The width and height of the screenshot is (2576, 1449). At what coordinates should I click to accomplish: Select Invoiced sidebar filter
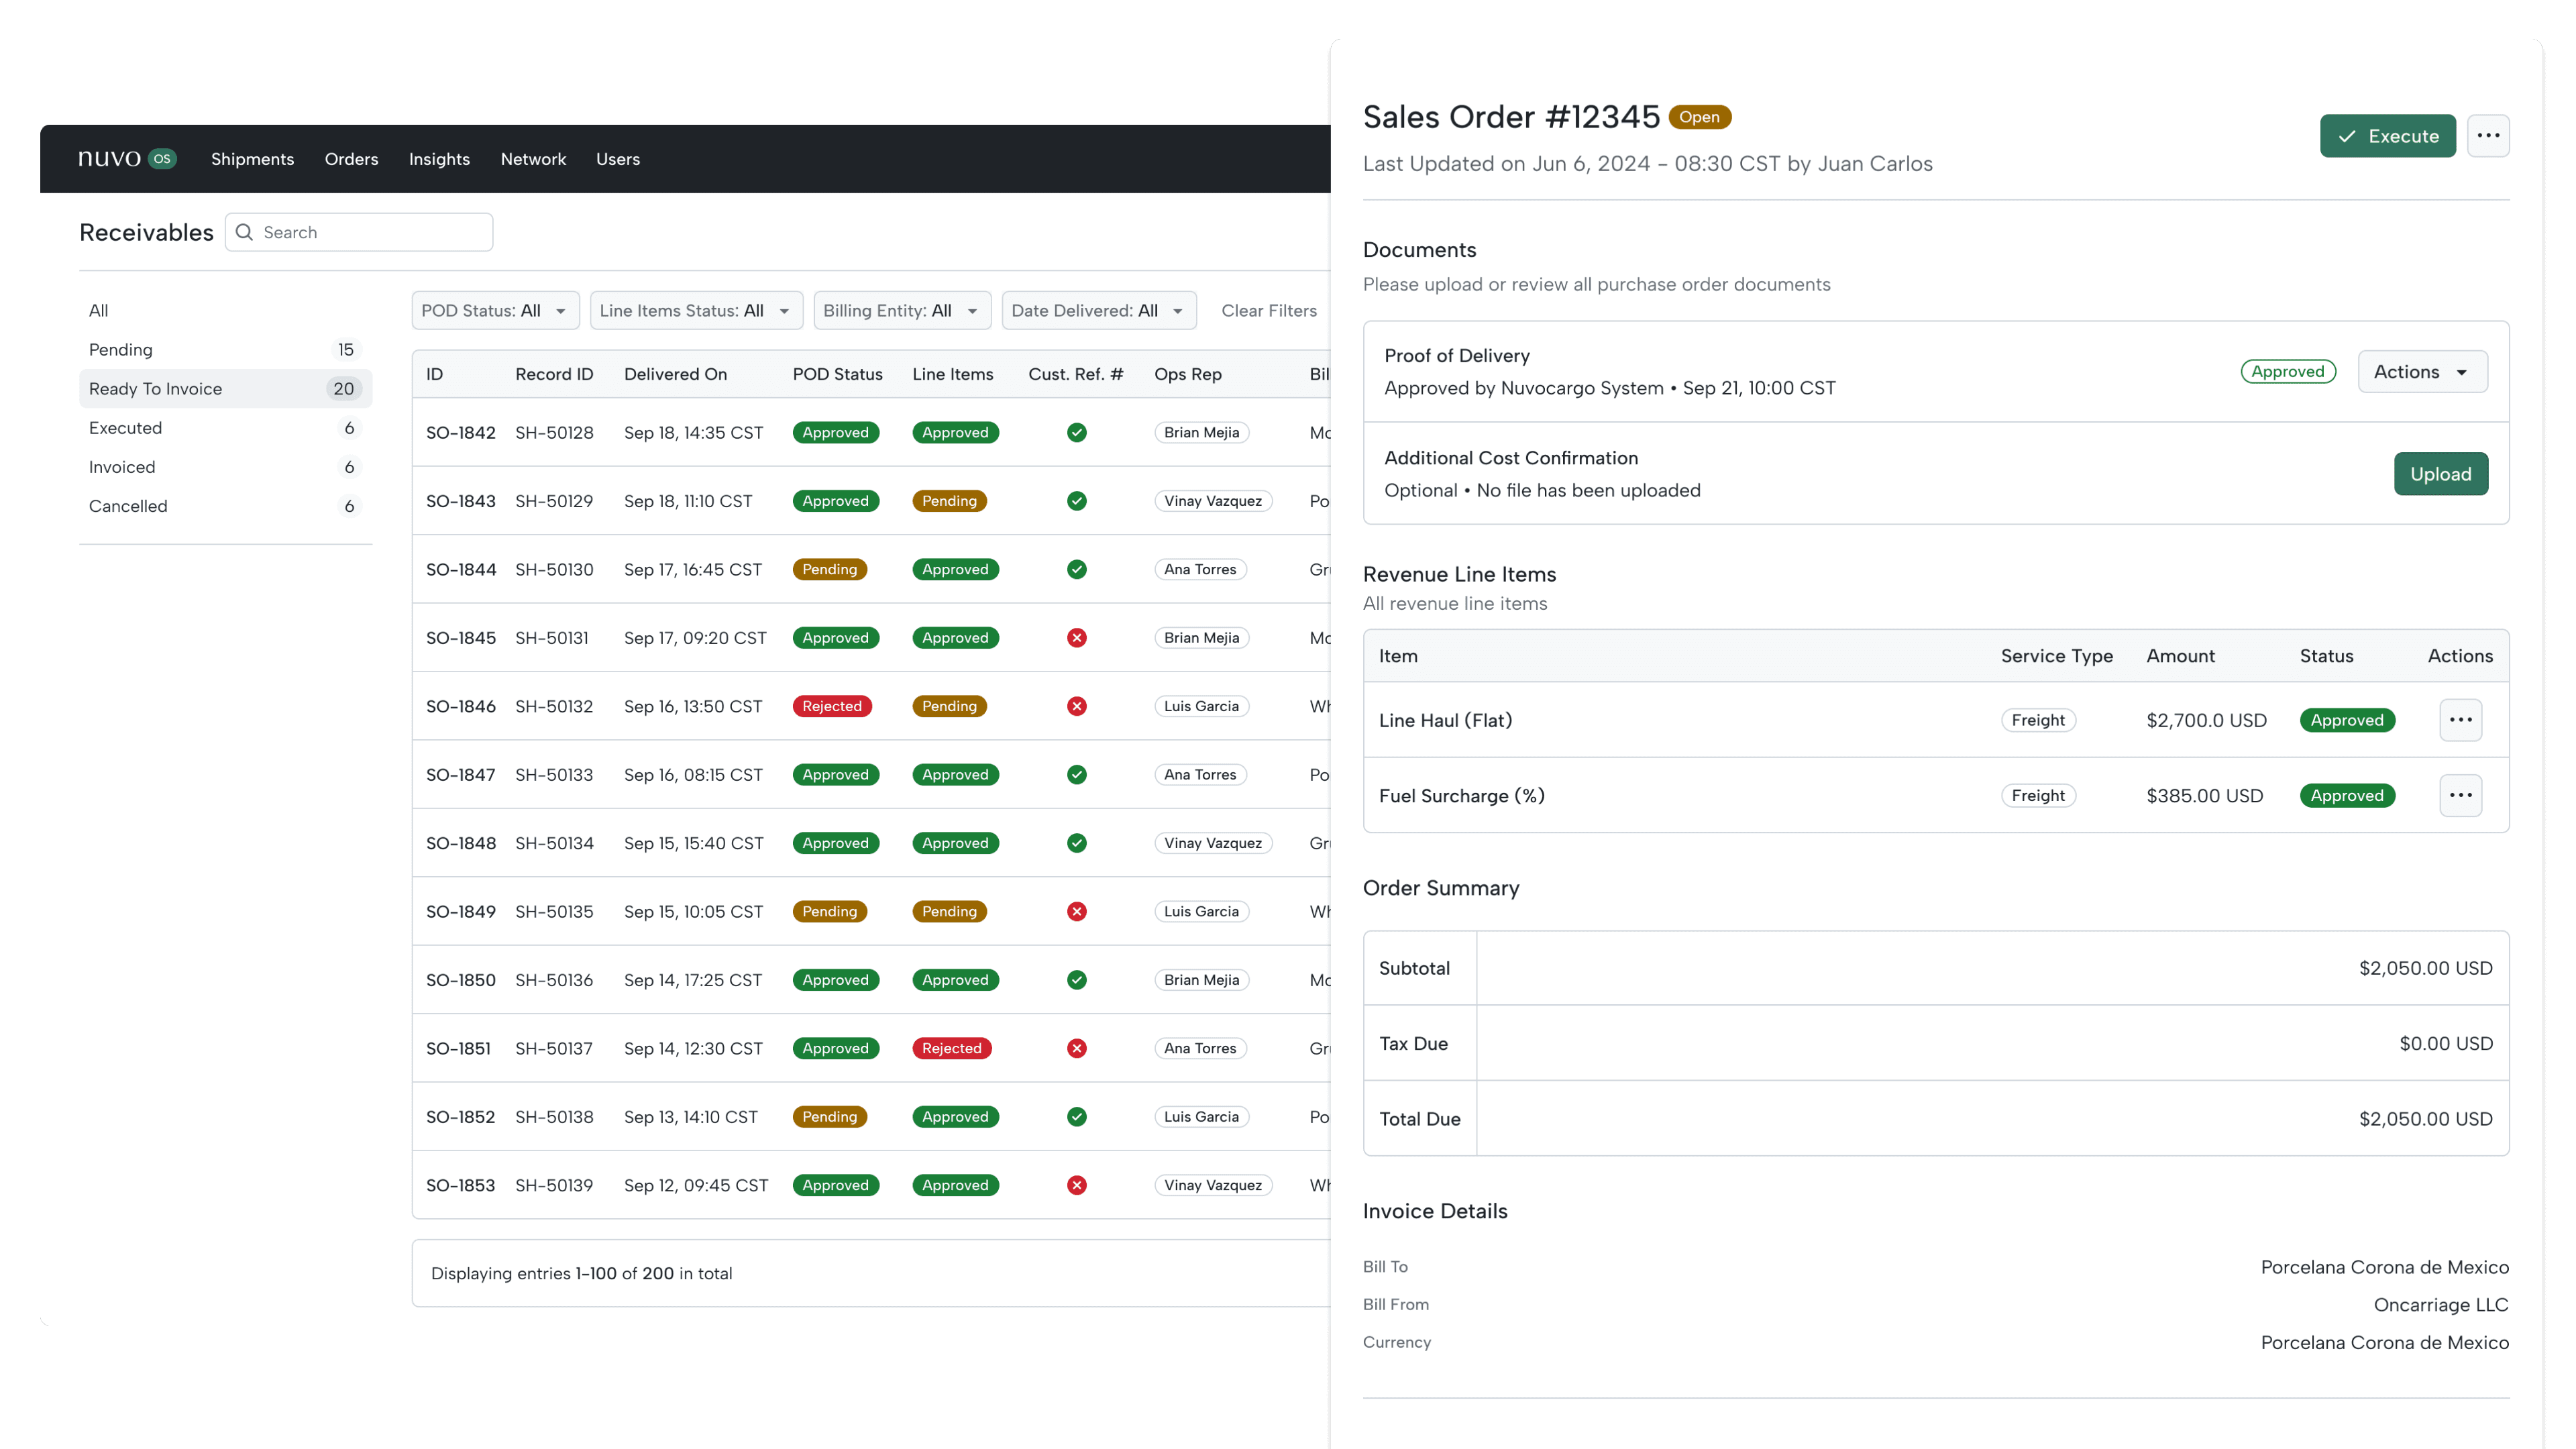[x=225, y=466]
